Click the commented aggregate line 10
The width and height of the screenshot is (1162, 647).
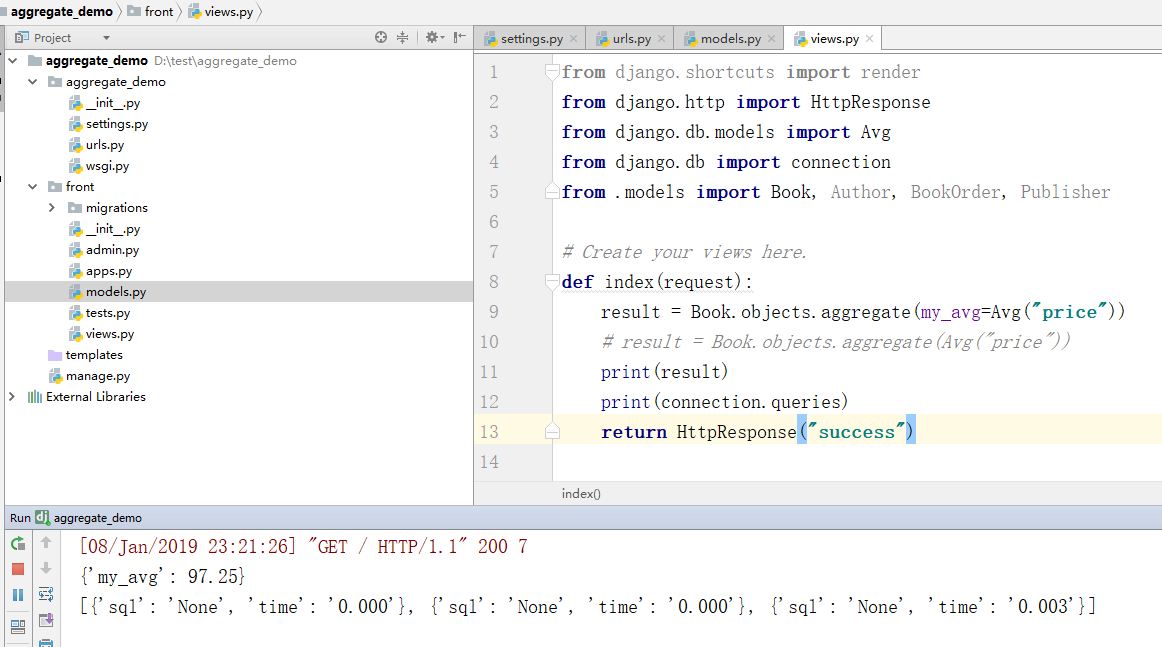[836, 342]
